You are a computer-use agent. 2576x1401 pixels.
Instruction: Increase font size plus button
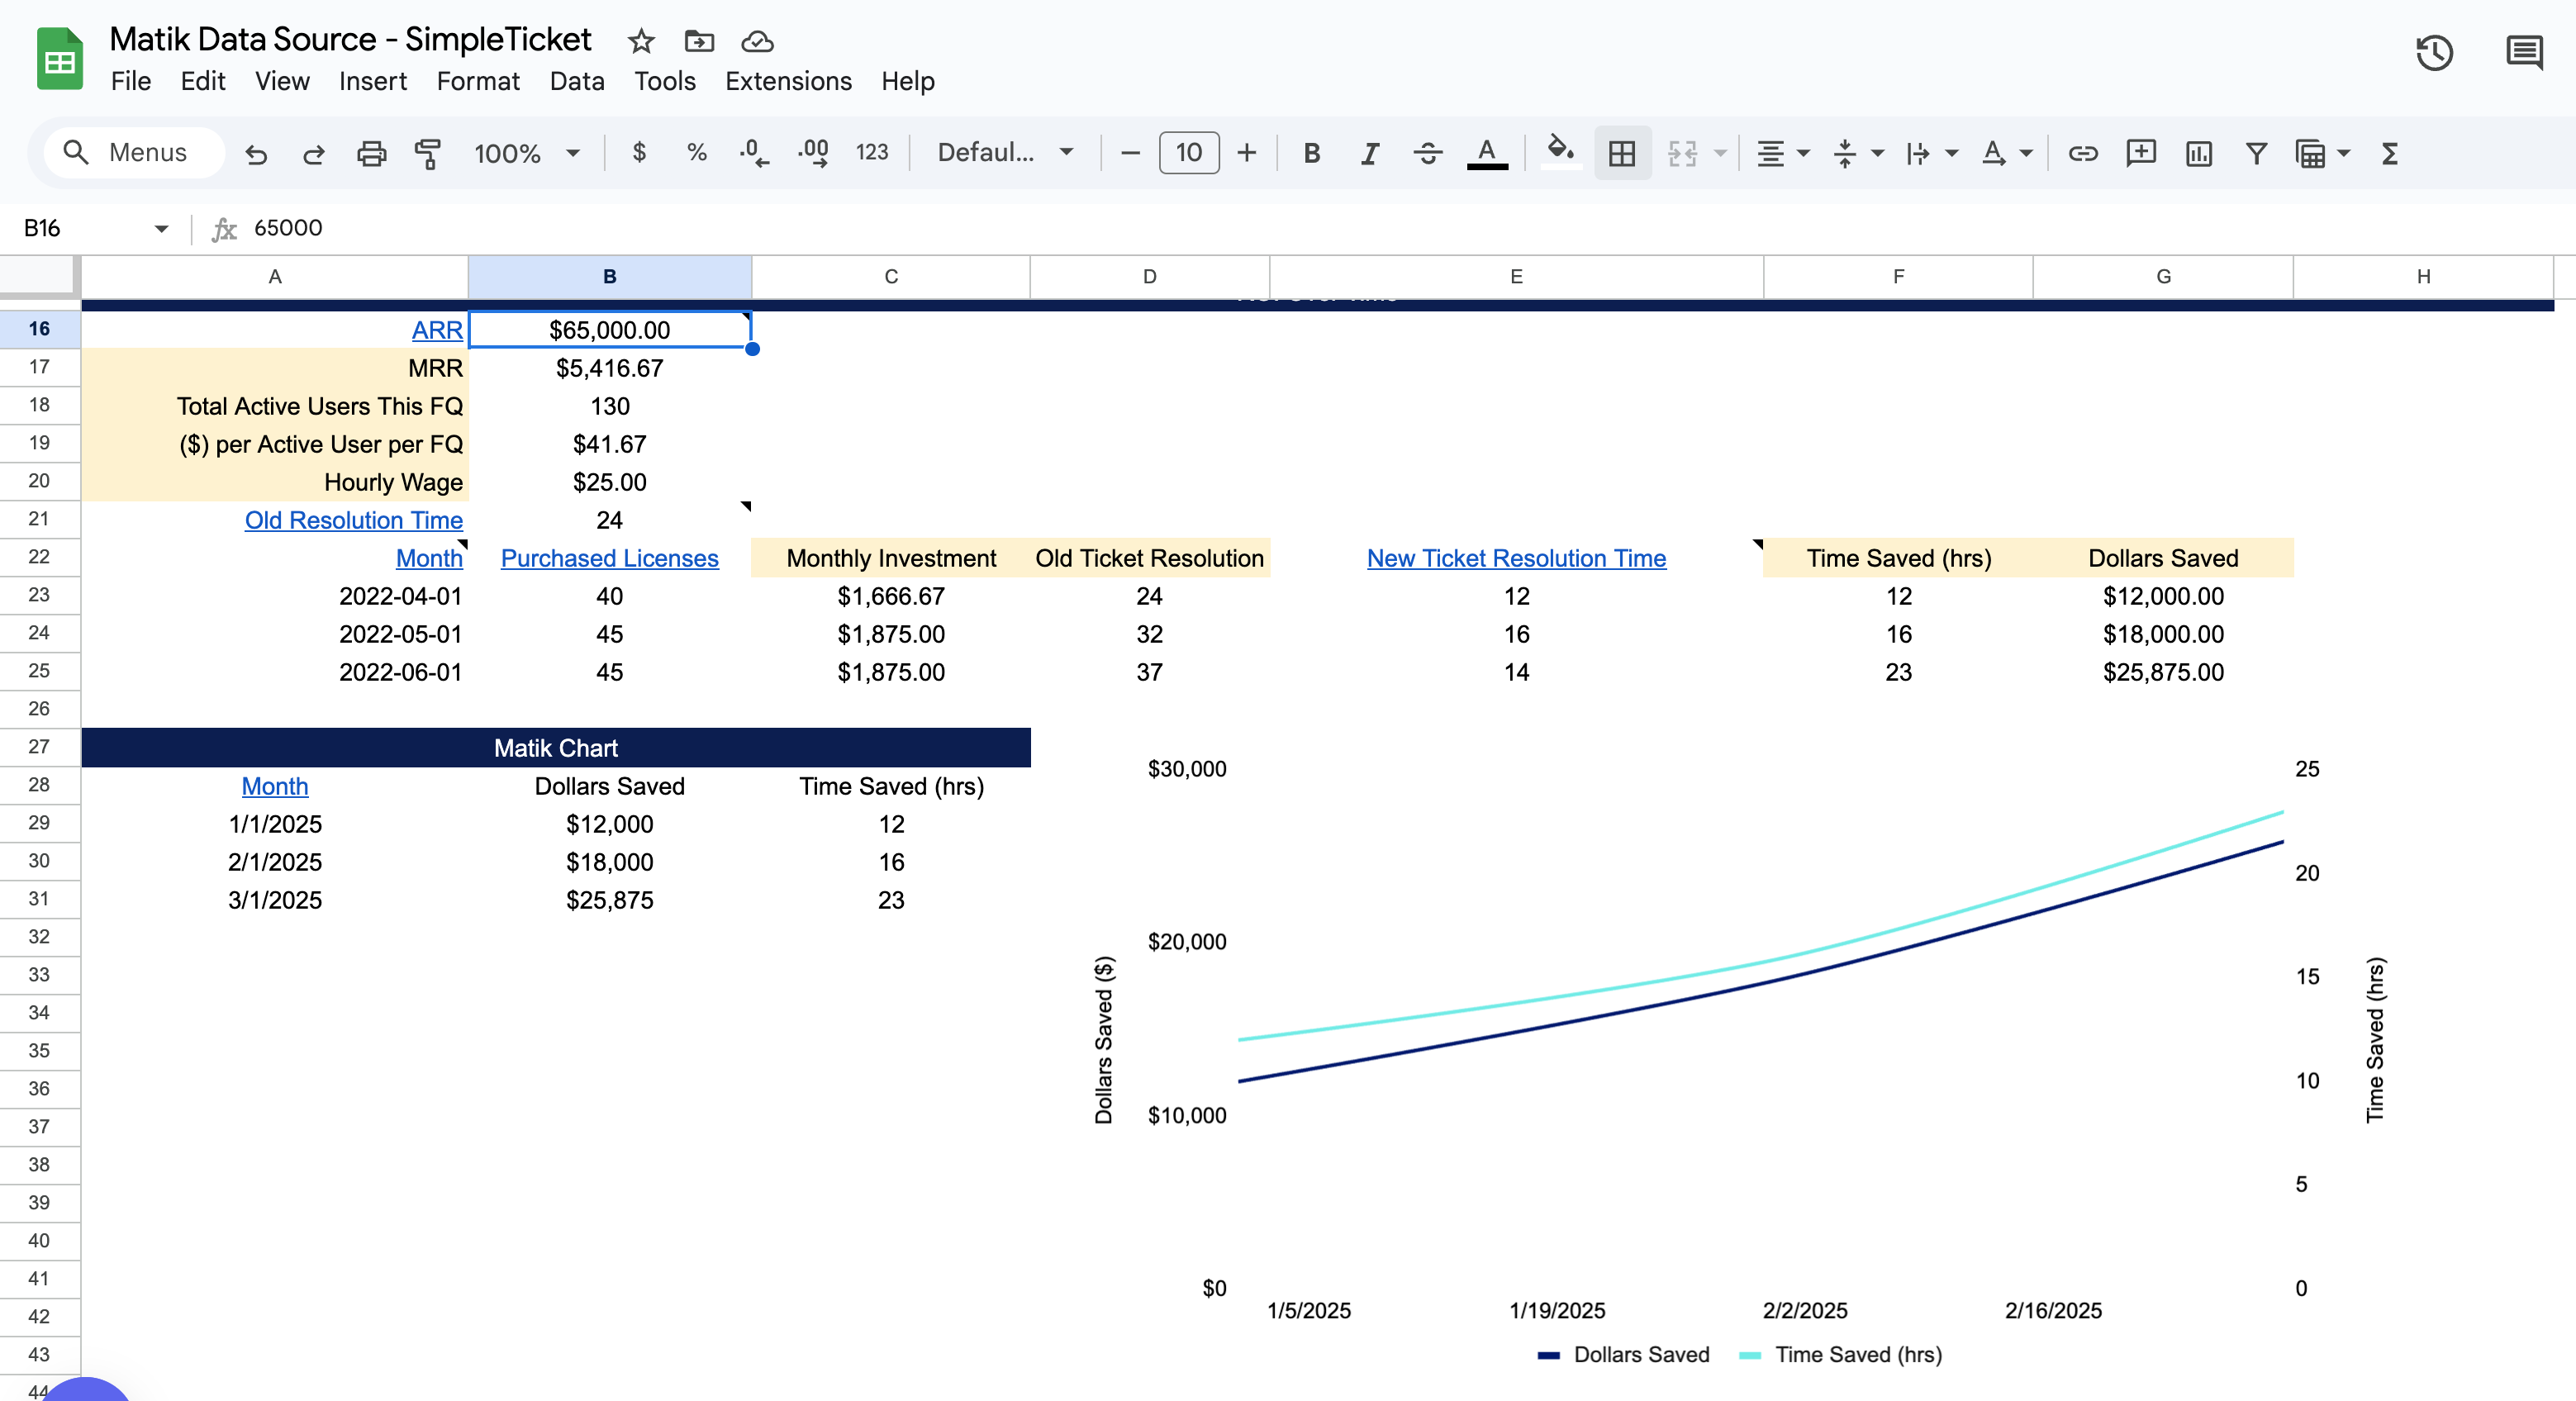(x=1246, y=153)
